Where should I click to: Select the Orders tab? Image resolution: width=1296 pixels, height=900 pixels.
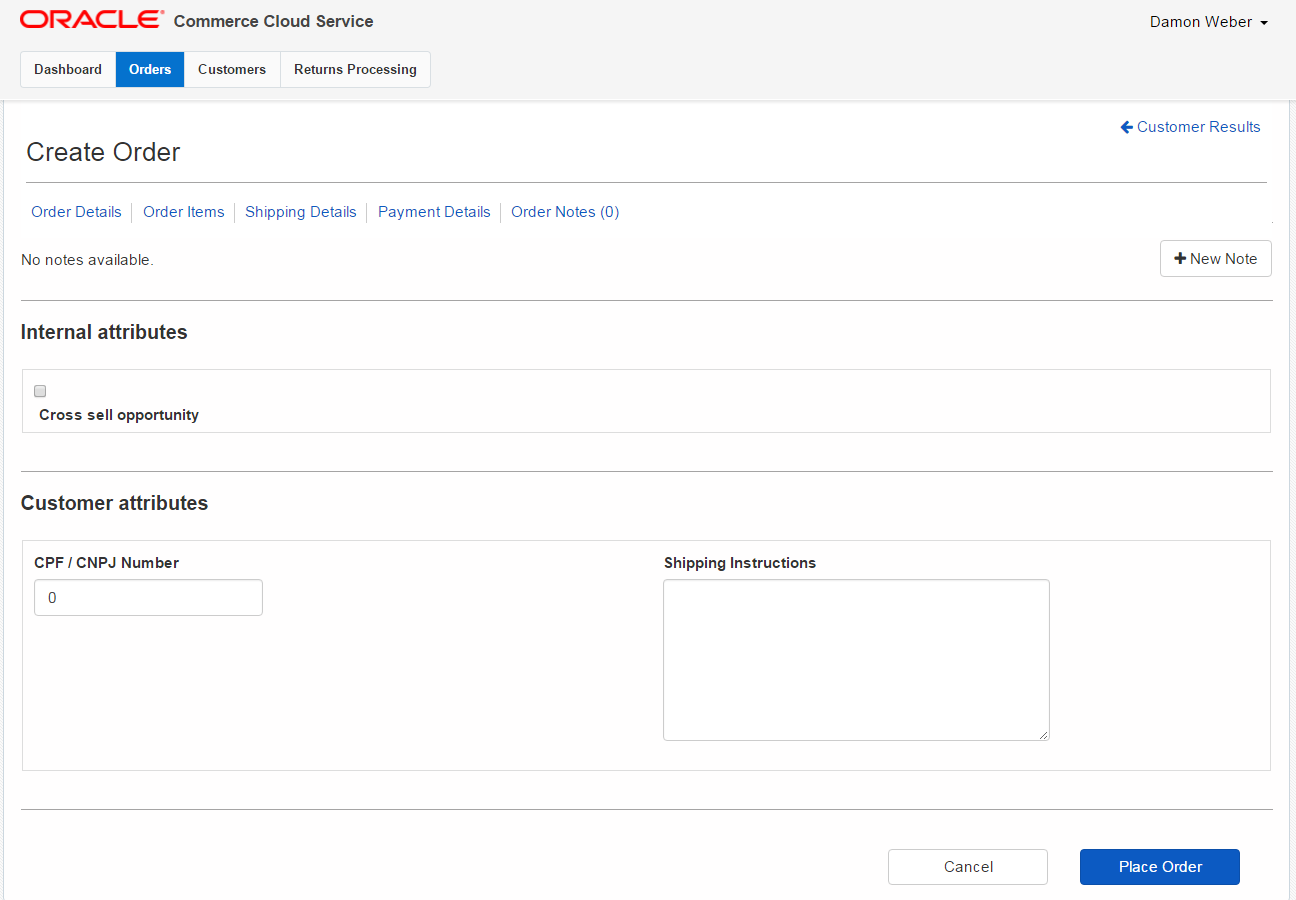tap(150, 70)
